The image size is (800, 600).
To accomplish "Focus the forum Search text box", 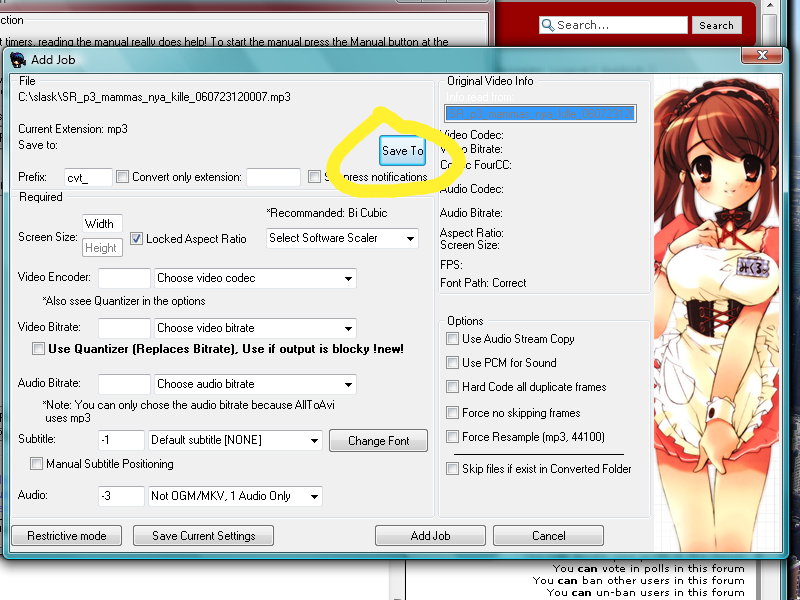I will (613, 25).
